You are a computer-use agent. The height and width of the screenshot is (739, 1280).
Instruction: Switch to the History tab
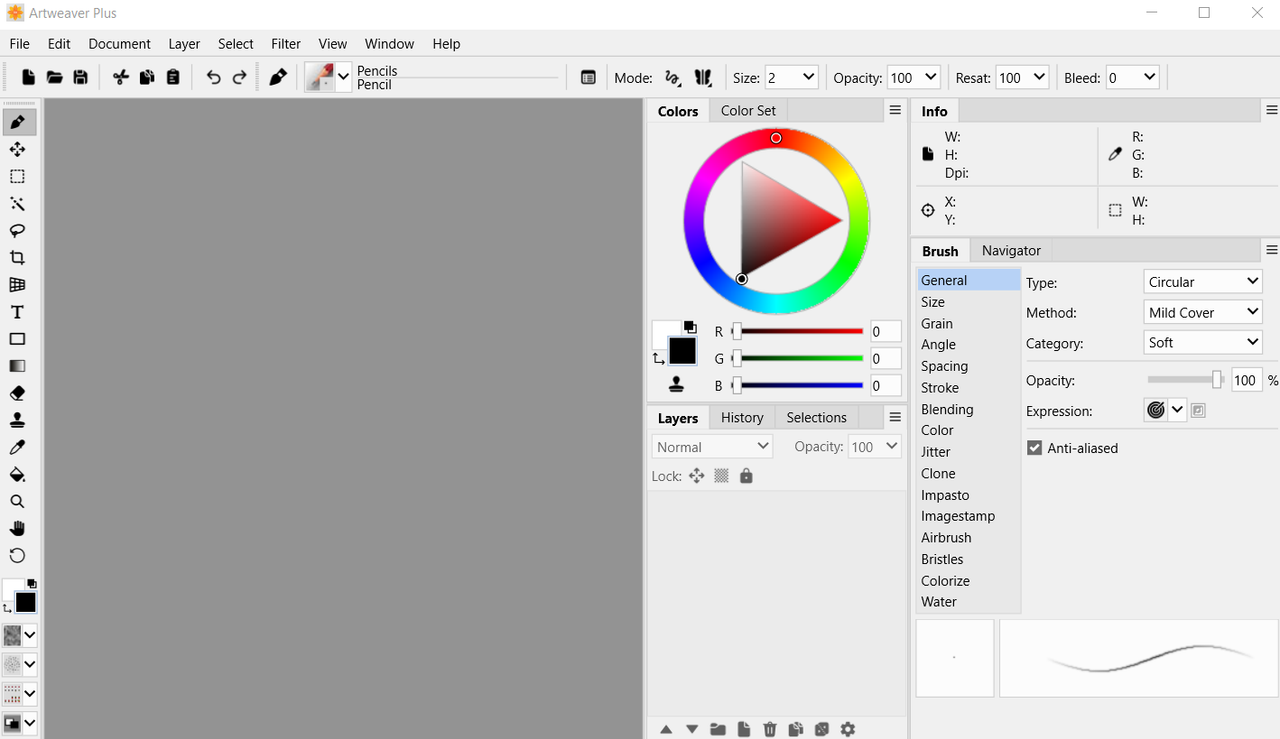[x=742, y=417]
